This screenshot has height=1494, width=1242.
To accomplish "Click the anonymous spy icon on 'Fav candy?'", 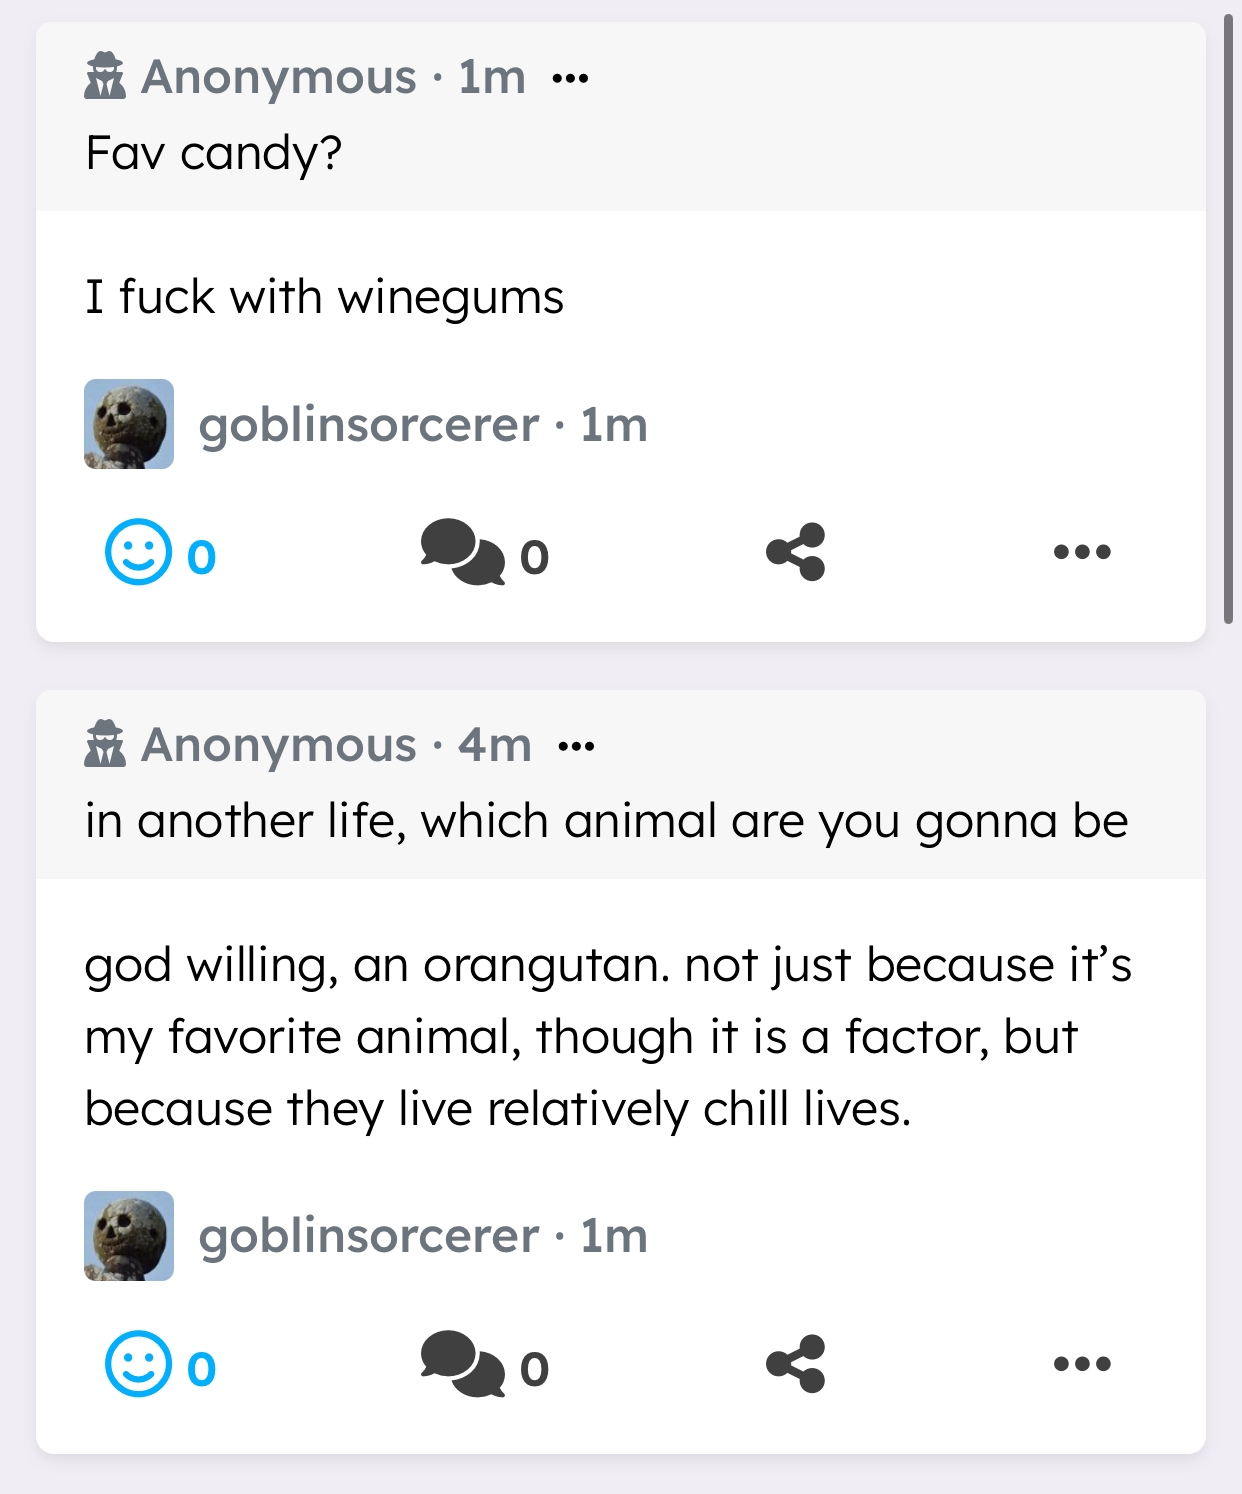I will point(105,77).
